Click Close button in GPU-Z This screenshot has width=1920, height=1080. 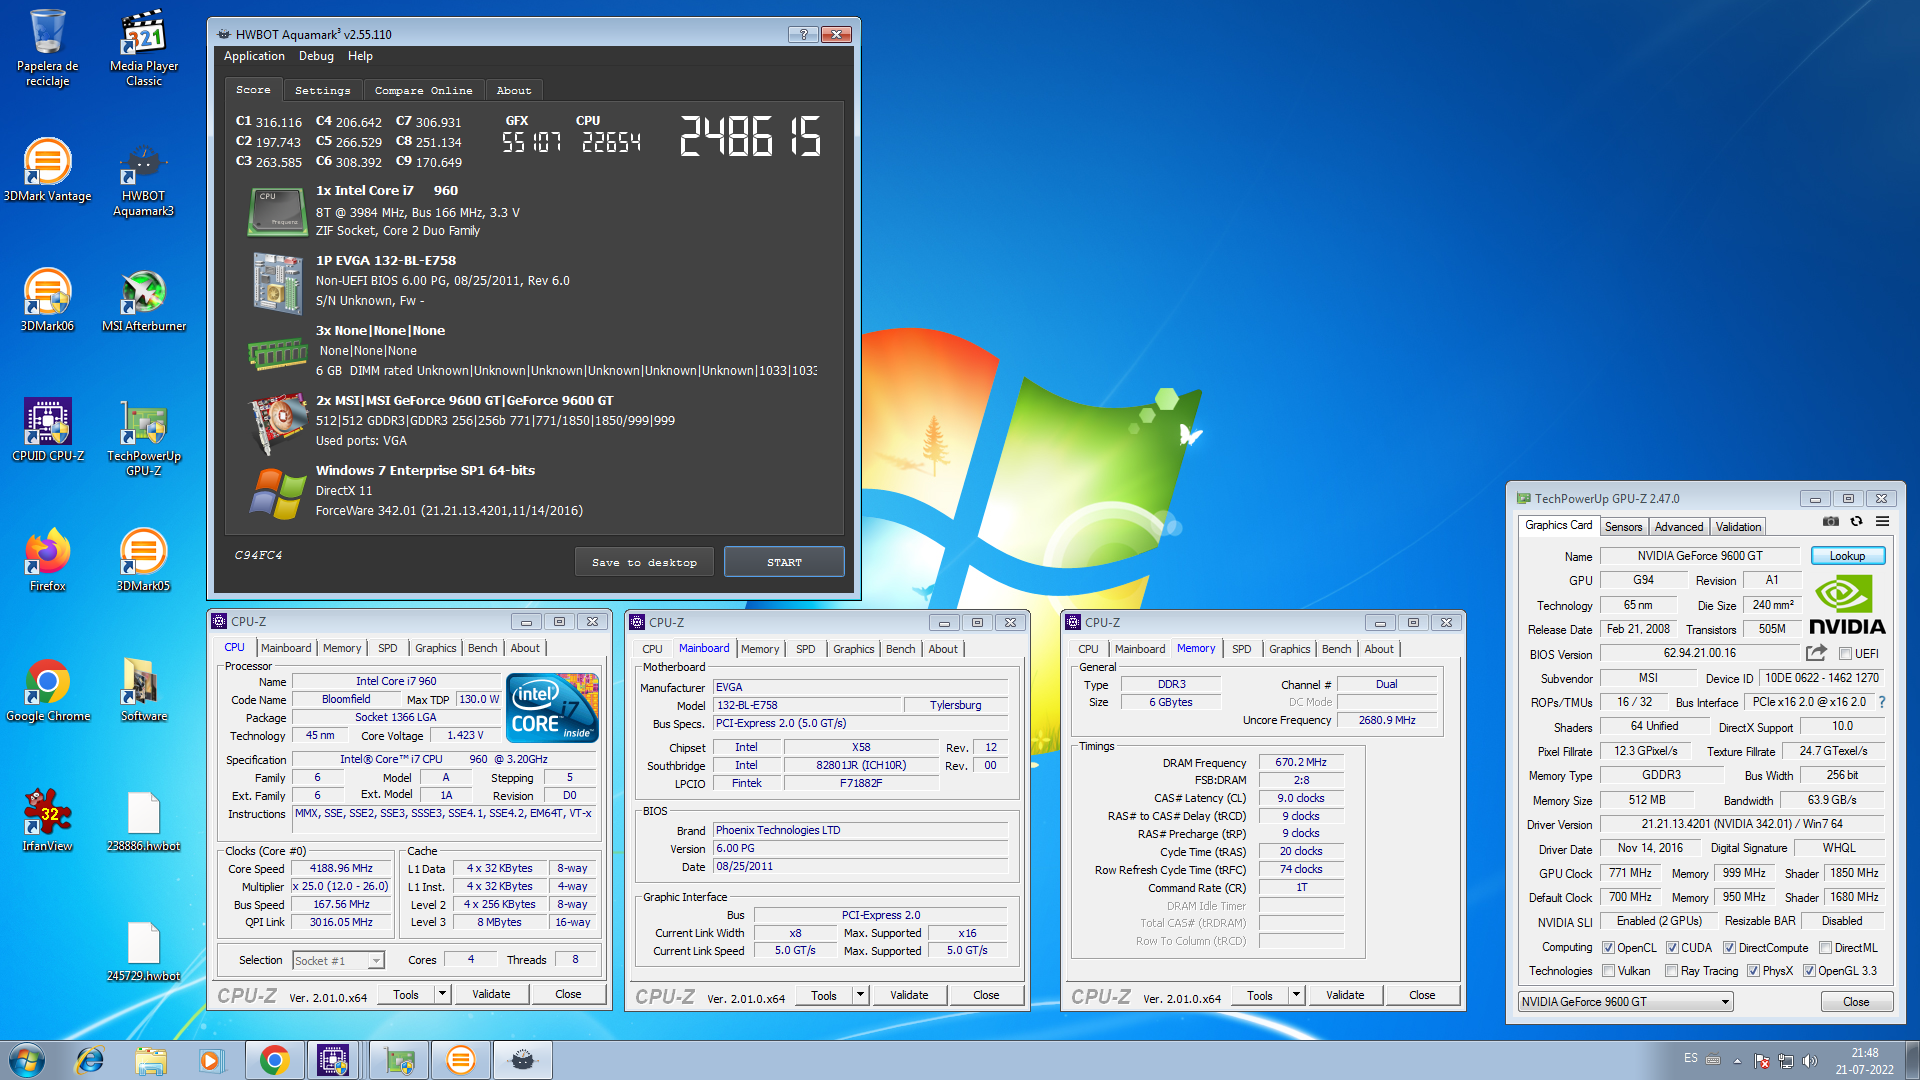pos(1856,1002)
